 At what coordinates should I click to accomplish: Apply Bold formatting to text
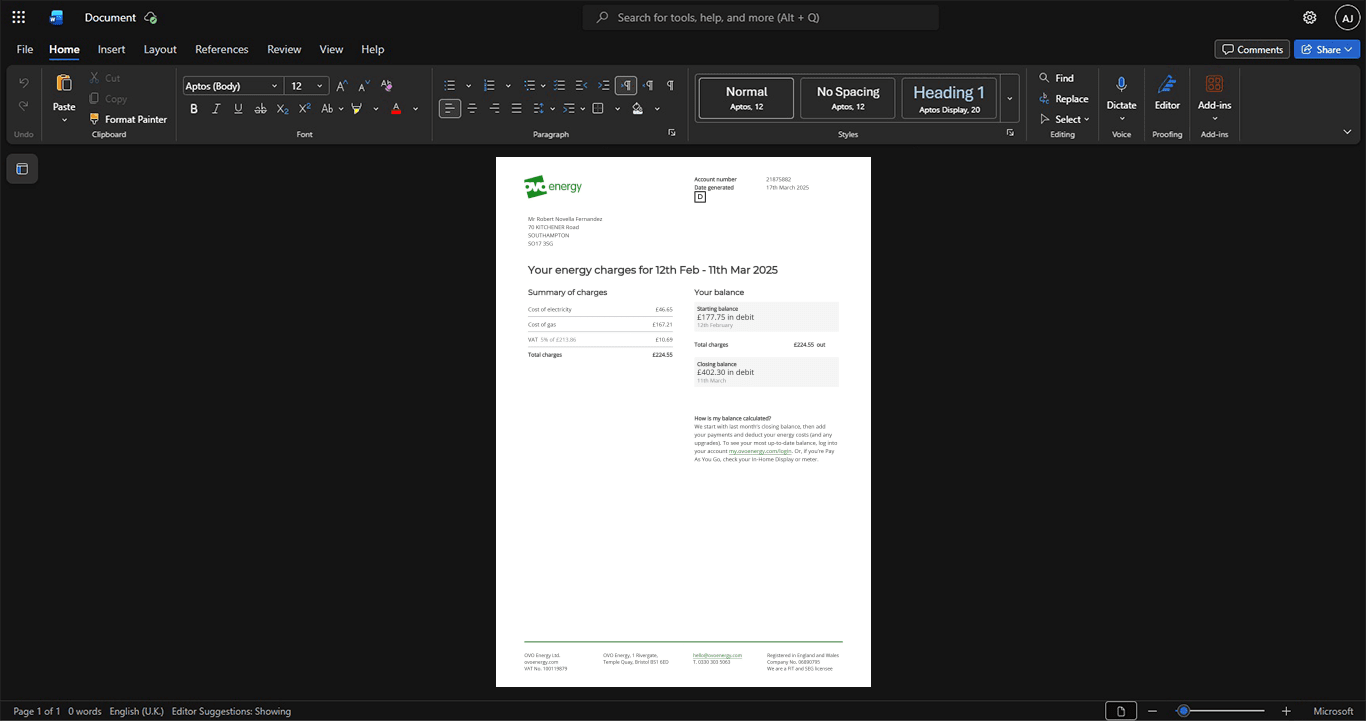coord(194,108)
